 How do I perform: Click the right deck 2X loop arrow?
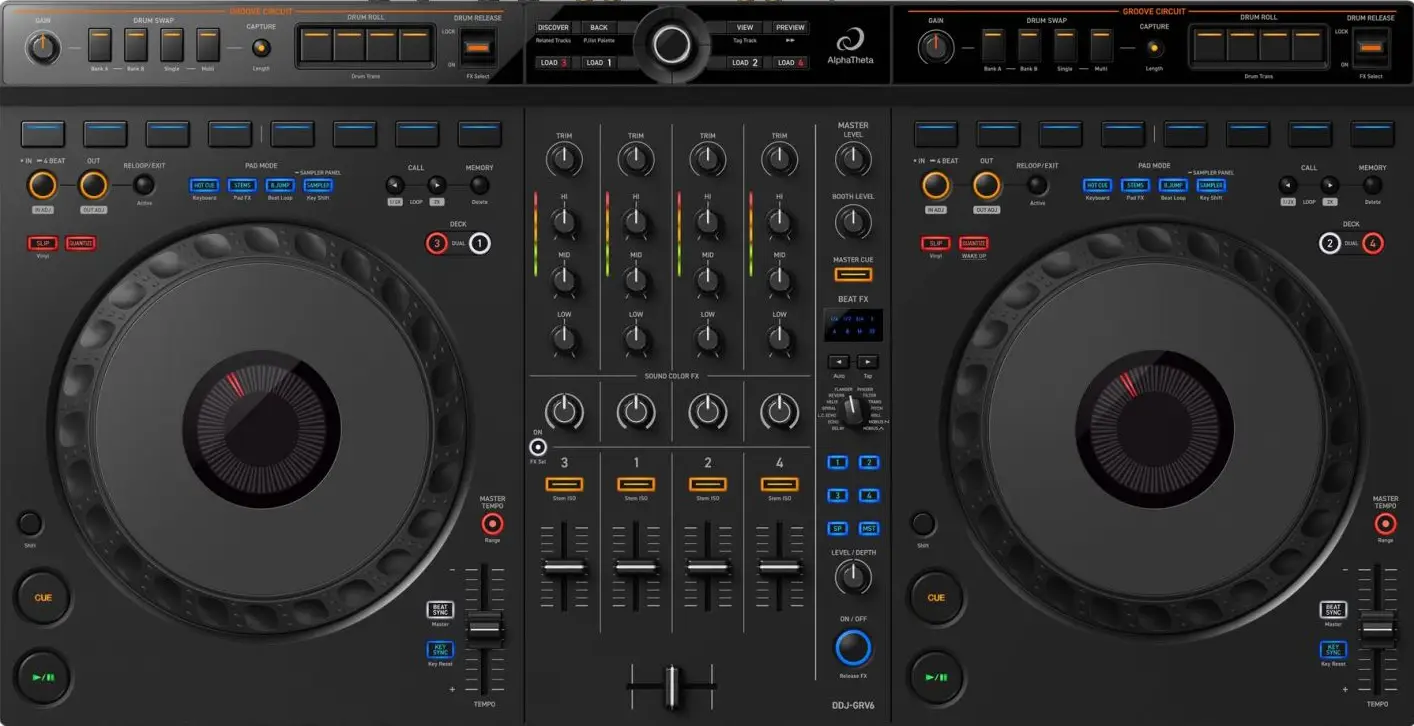click(x=1330, y=185)
